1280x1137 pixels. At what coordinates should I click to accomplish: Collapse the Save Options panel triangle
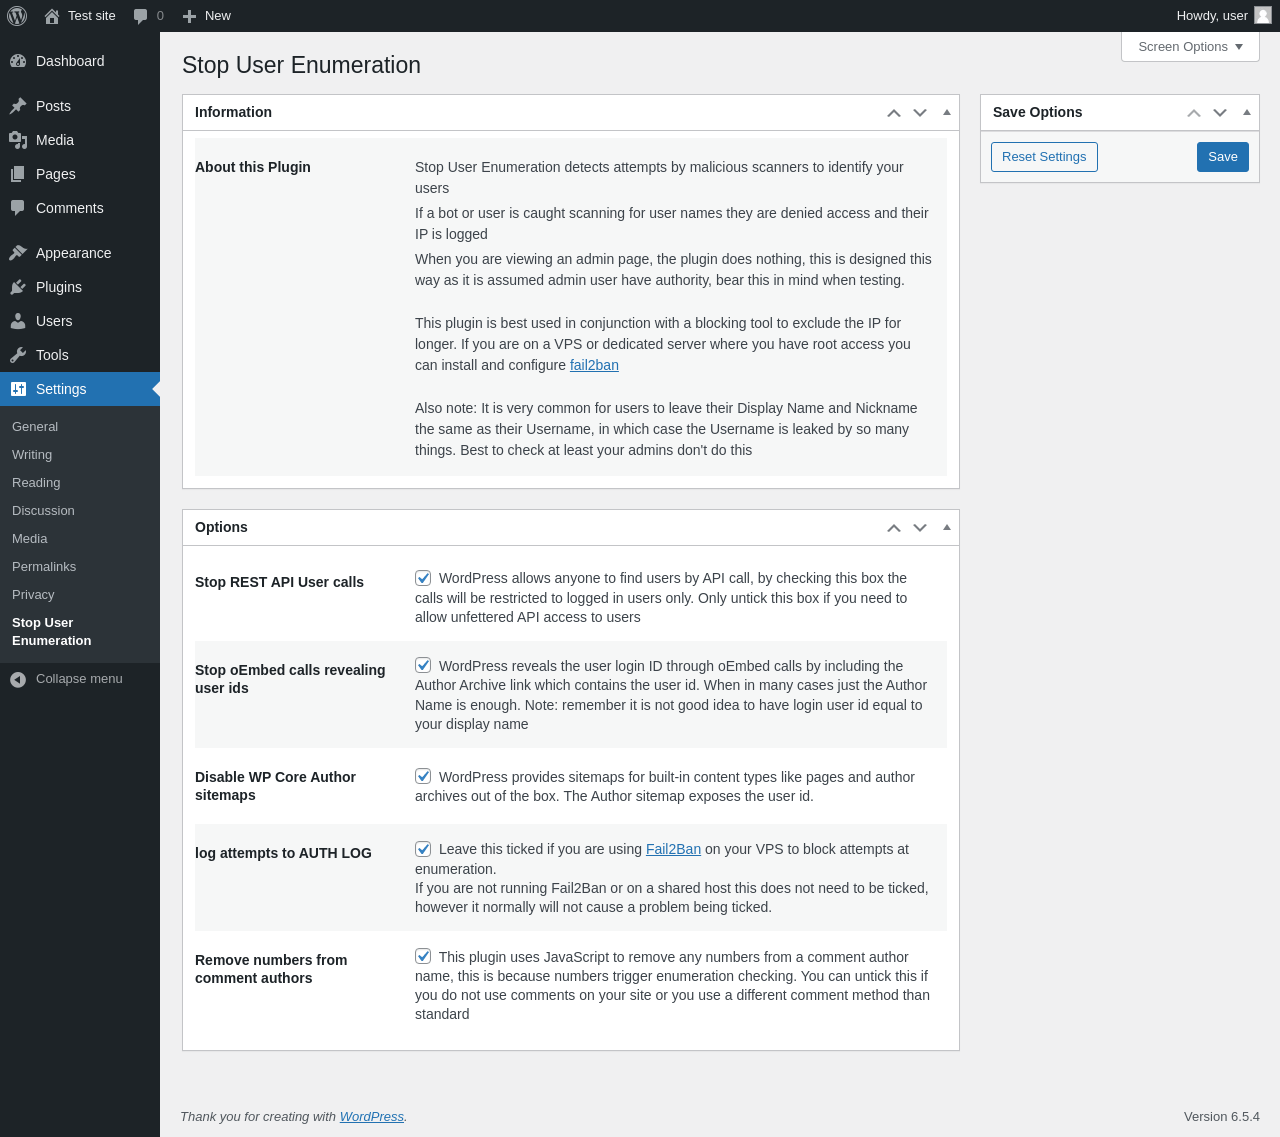[1247, 112]
